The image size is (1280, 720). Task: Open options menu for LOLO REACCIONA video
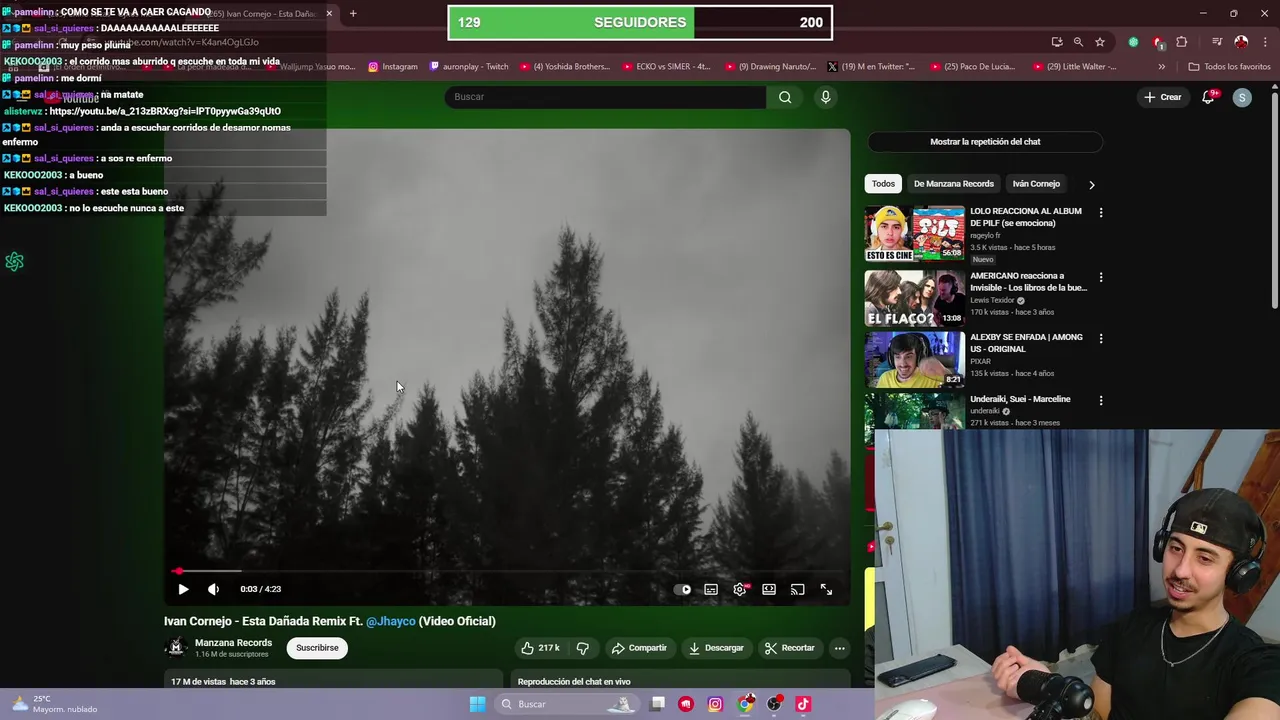coord(1101,213)
